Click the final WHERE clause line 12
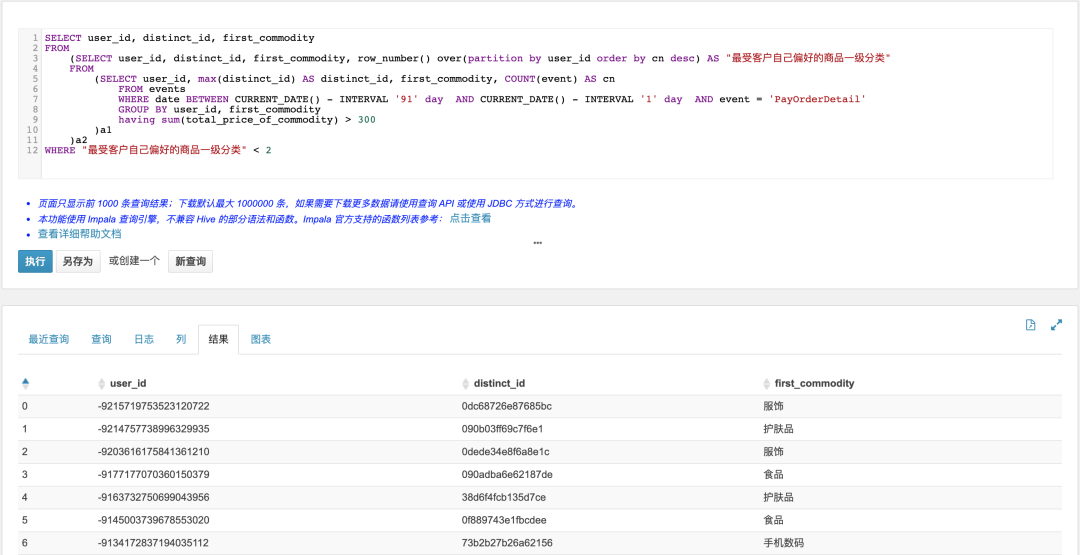The height and width of the screenshot is (555, 1080). point(158,150)
